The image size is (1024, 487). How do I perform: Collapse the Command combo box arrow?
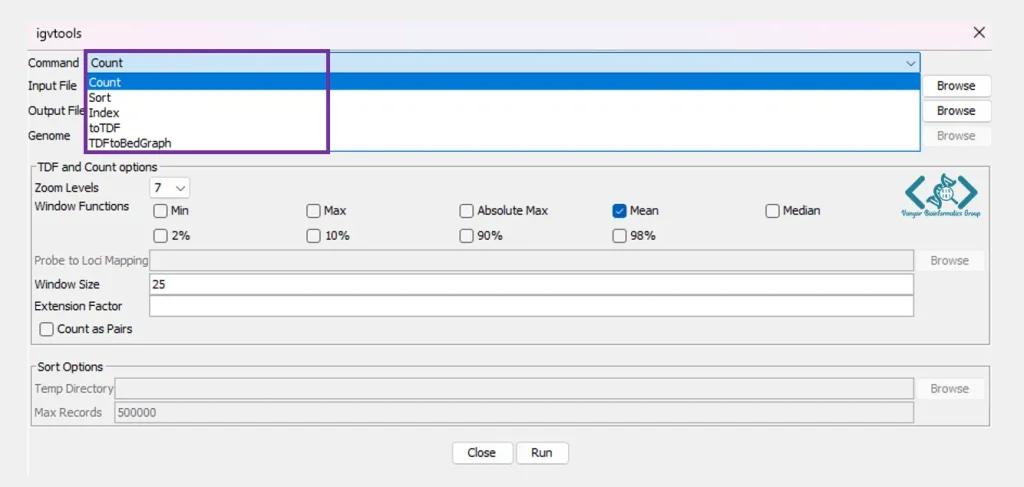[910, 63]
